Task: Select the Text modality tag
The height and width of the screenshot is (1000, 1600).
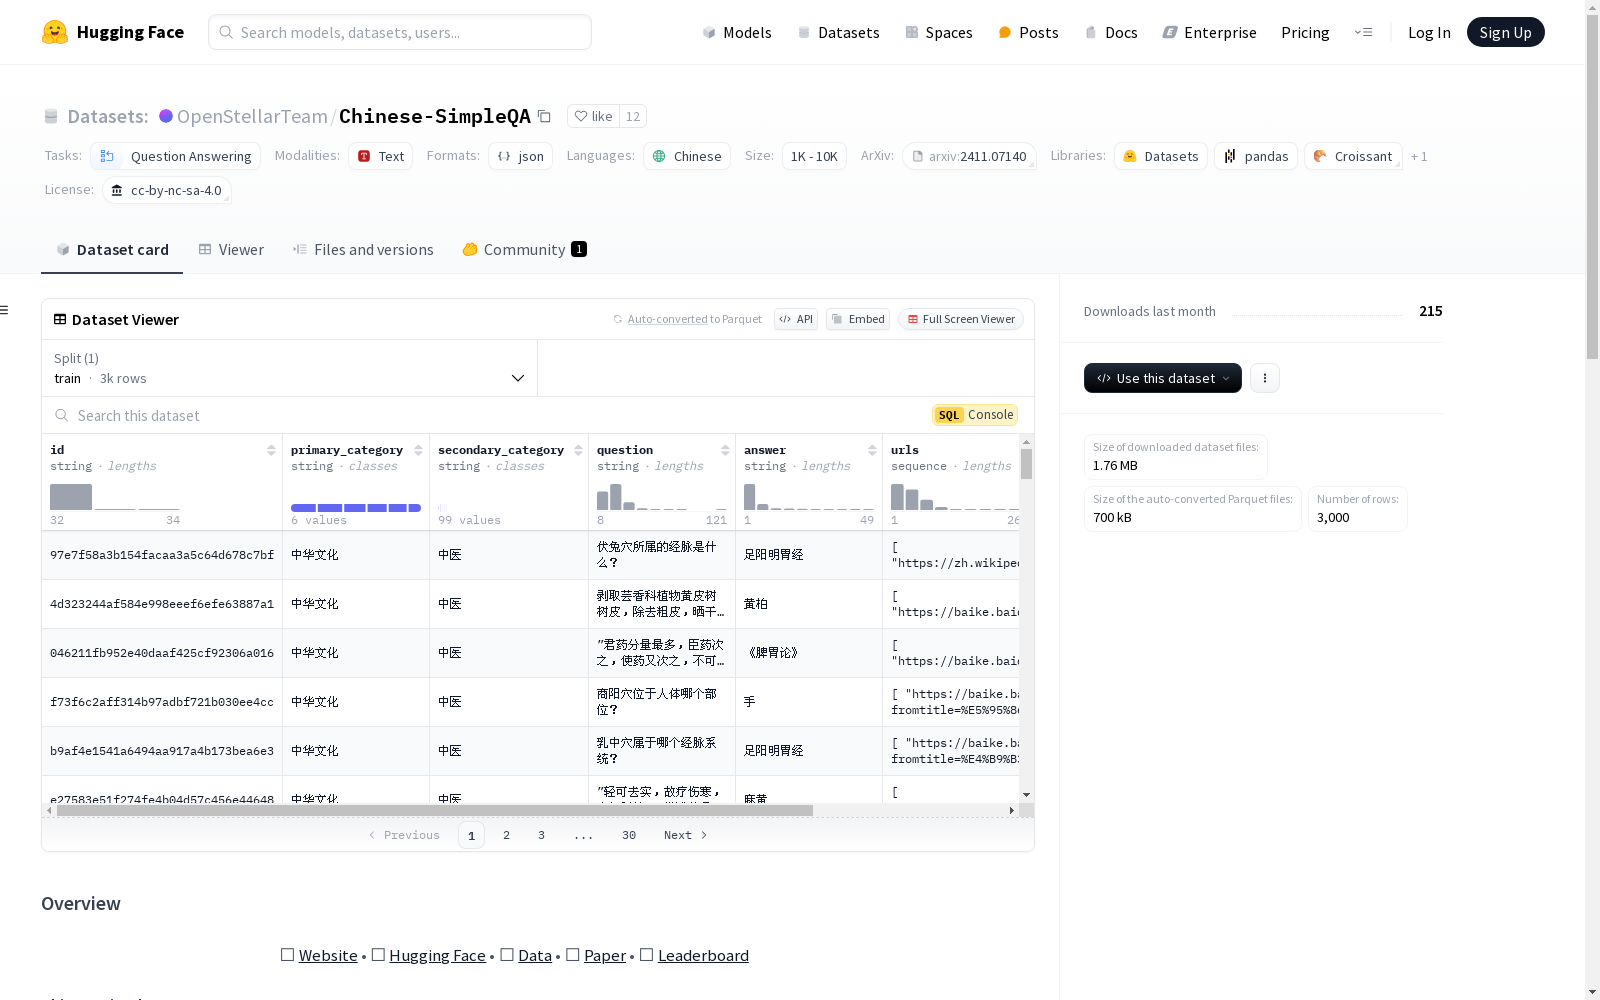Action: tap(381, 156)
